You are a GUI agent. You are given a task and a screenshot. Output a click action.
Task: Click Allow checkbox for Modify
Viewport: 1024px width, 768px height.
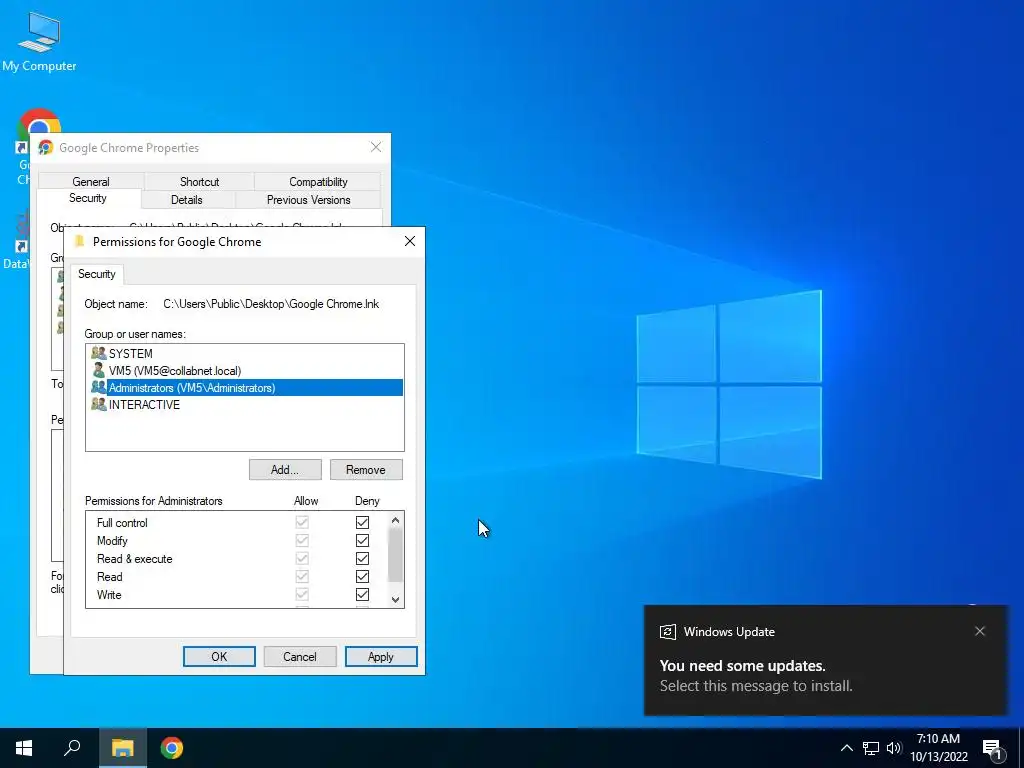pyautogui.click(x=302, y=541)
